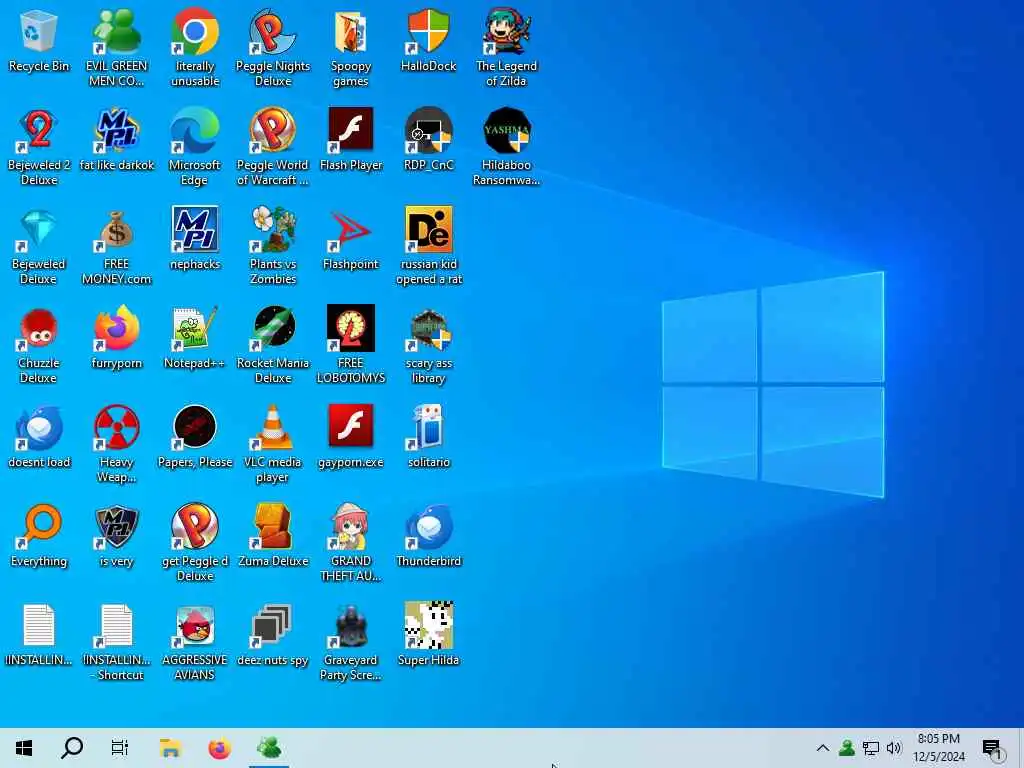
Task: Select the FREE MONEY.com money bag icon
Action: coord(117,247)
